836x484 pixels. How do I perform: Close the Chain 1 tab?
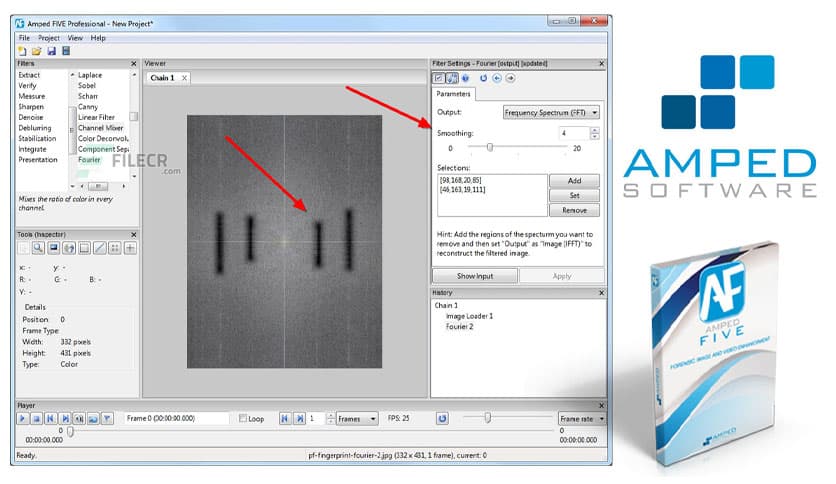pyautogui.click(x=184, y=78)
